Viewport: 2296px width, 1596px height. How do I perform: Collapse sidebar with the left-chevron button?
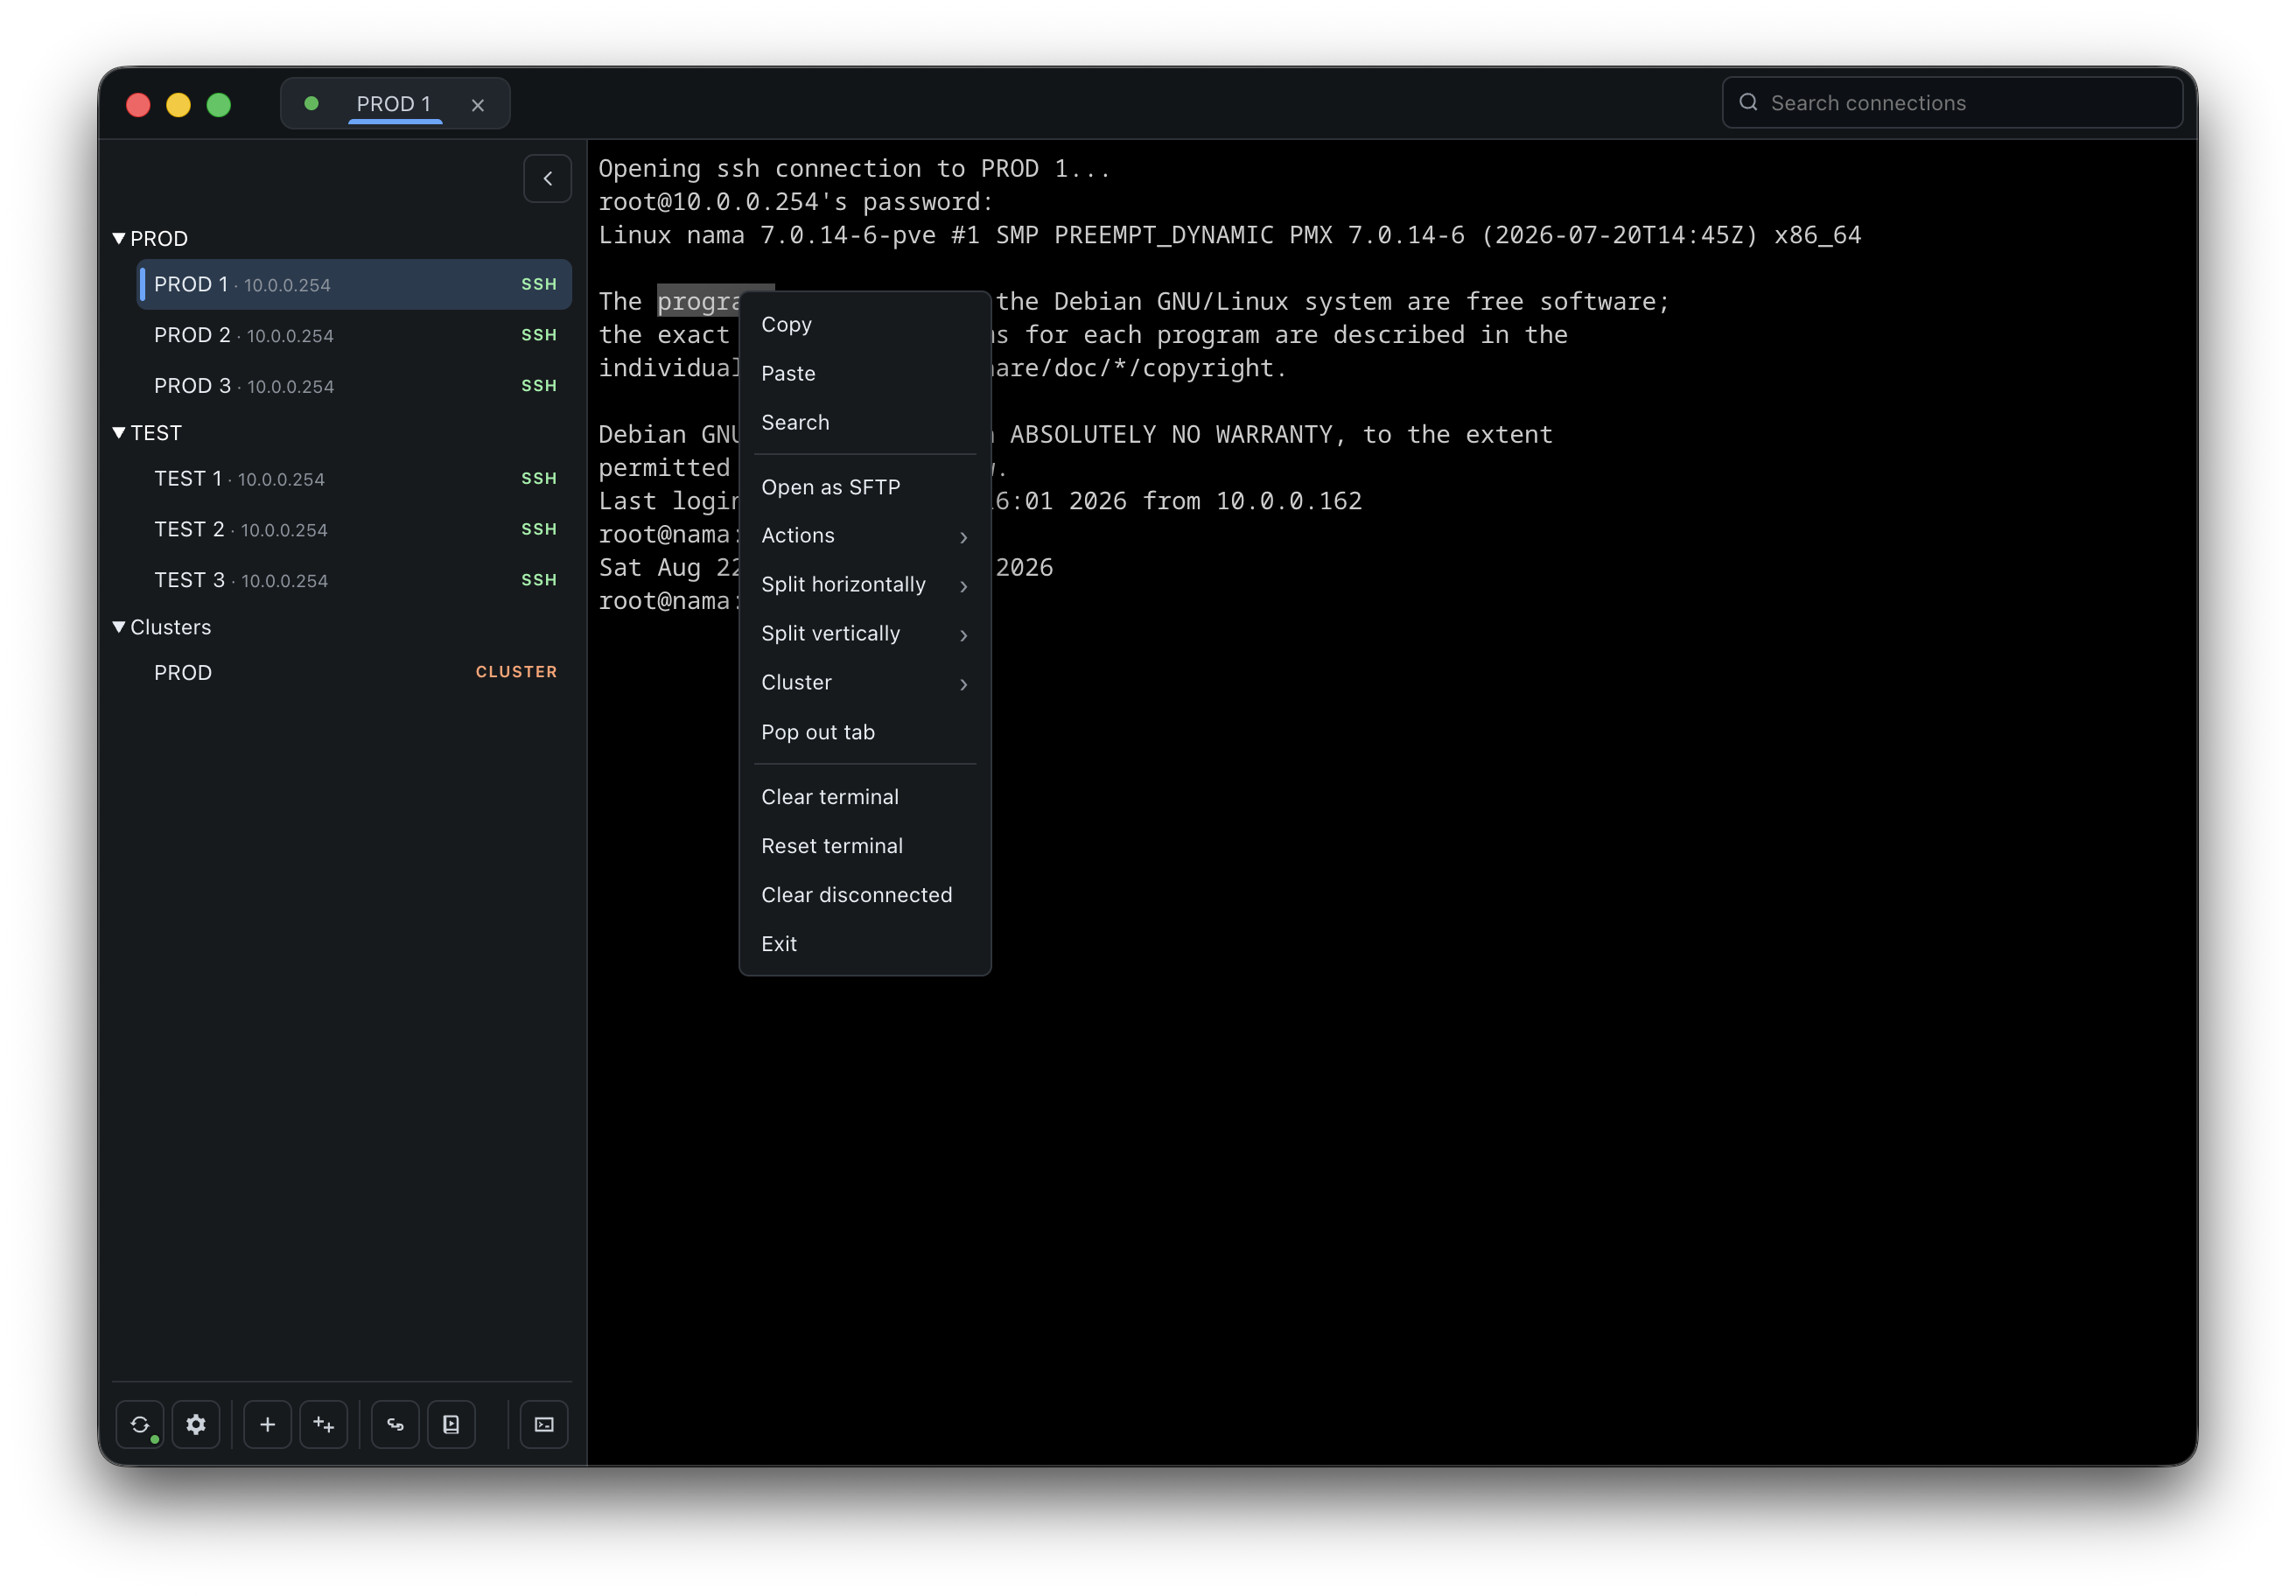click(x=548, y=179)
